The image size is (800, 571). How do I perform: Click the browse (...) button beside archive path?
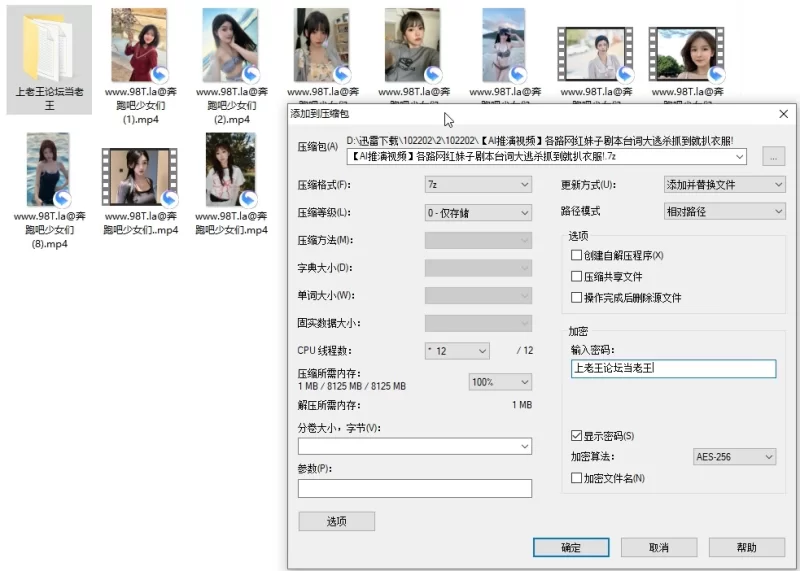(x=772, y=157)
